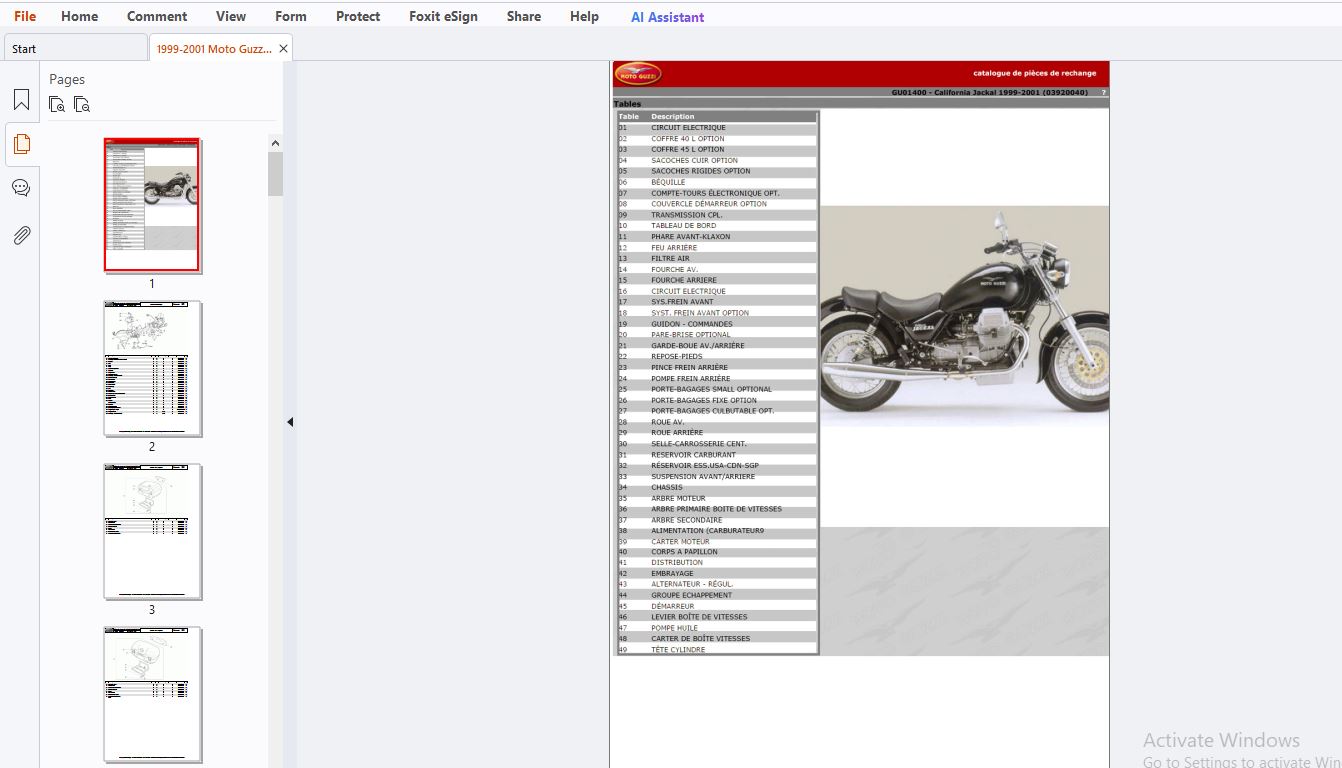Click FOURCHE AV. entry

674,269
